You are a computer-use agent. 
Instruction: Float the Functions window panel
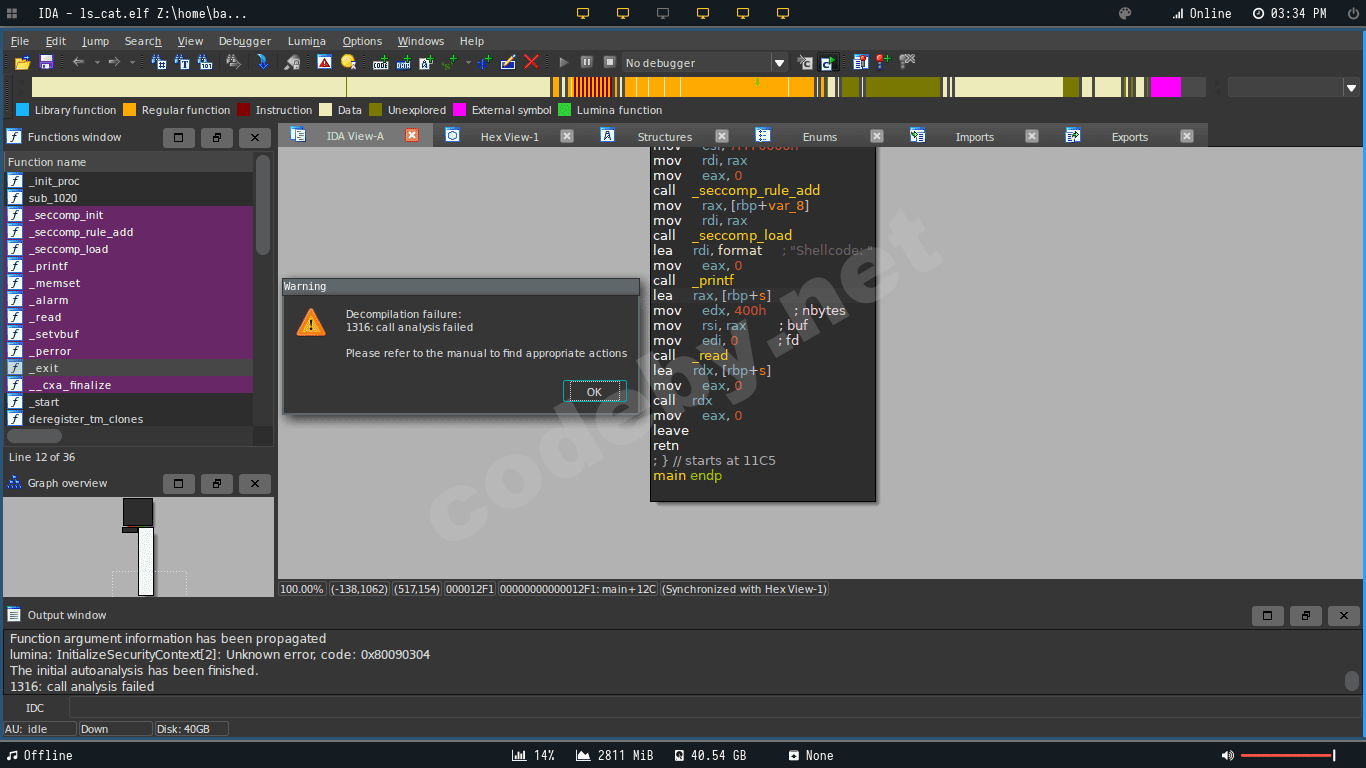[217, 137]
